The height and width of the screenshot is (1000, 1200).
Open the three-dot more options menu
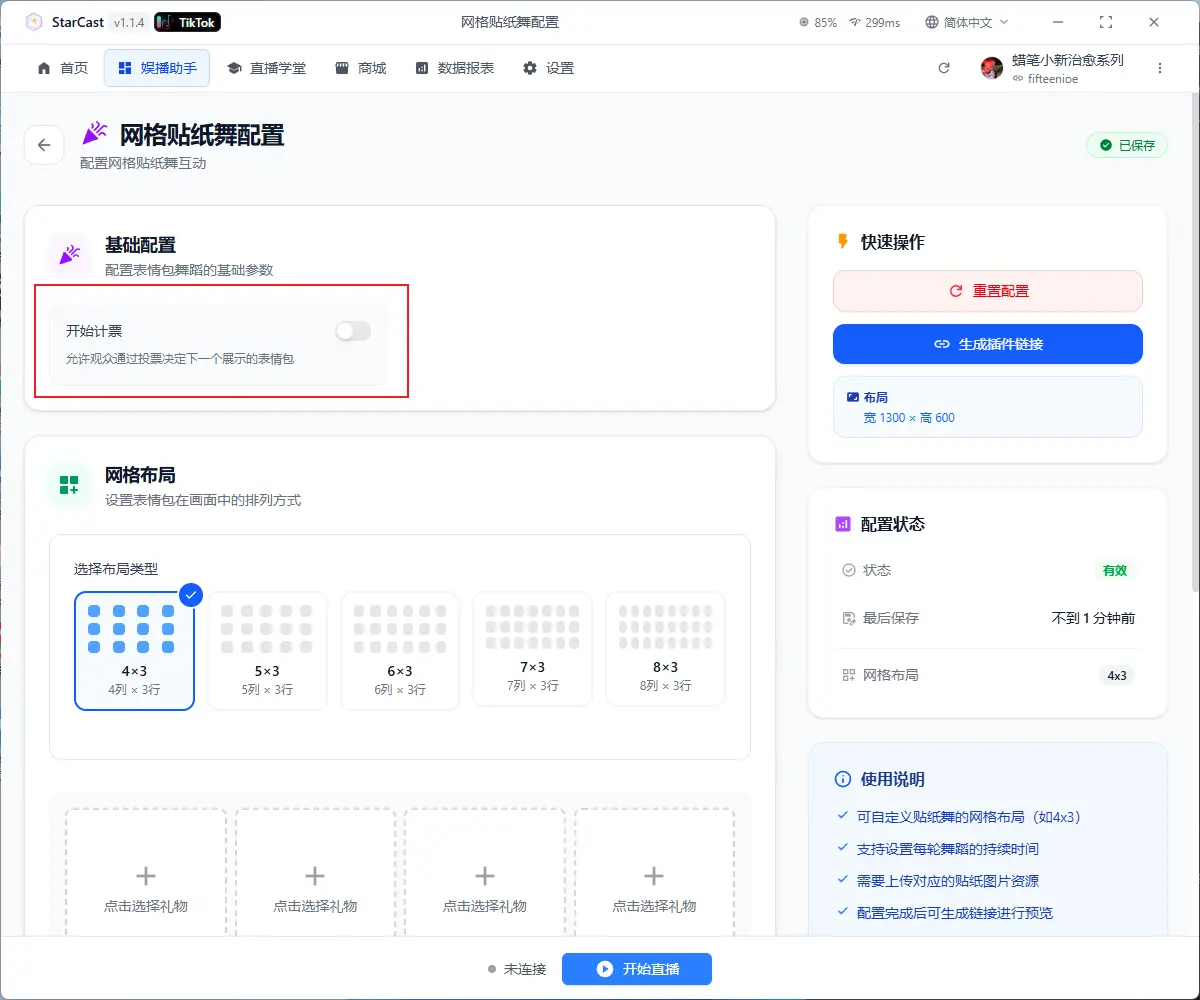1160,68
